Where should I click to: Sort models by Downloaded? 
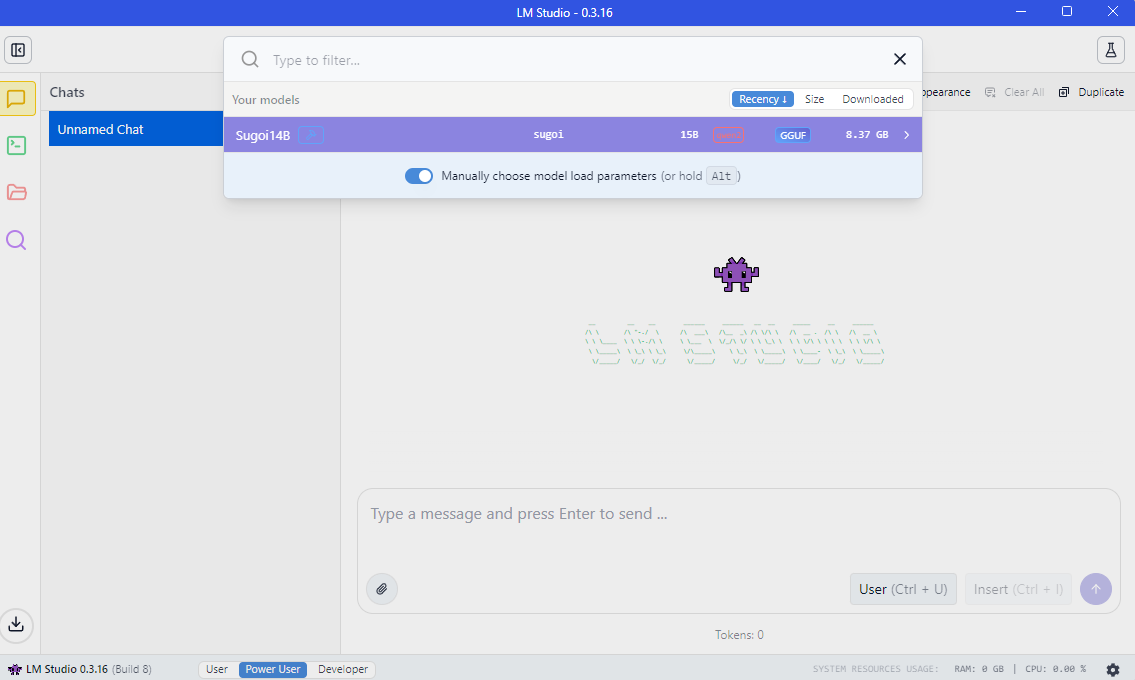(872, 99)
